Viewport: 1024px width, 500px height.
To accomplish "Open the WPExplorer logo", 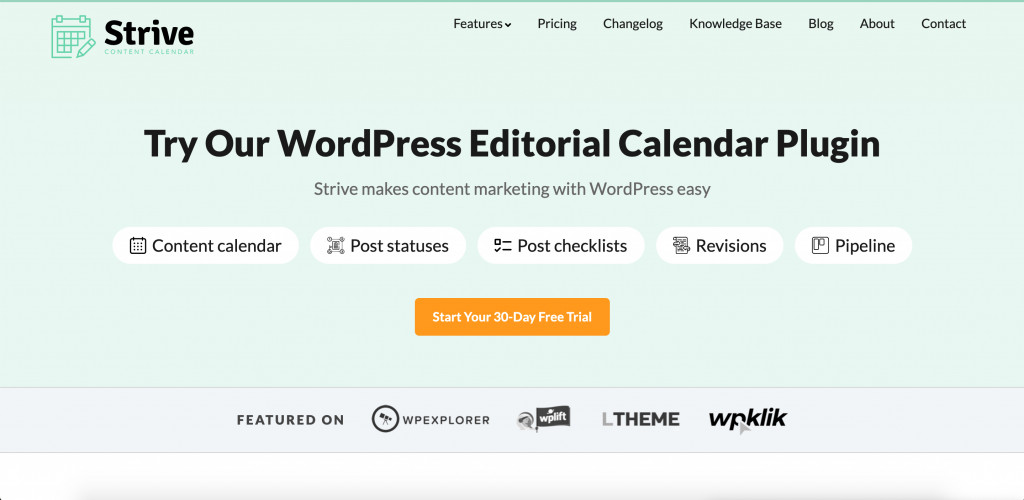I will (x=430, y=419).
